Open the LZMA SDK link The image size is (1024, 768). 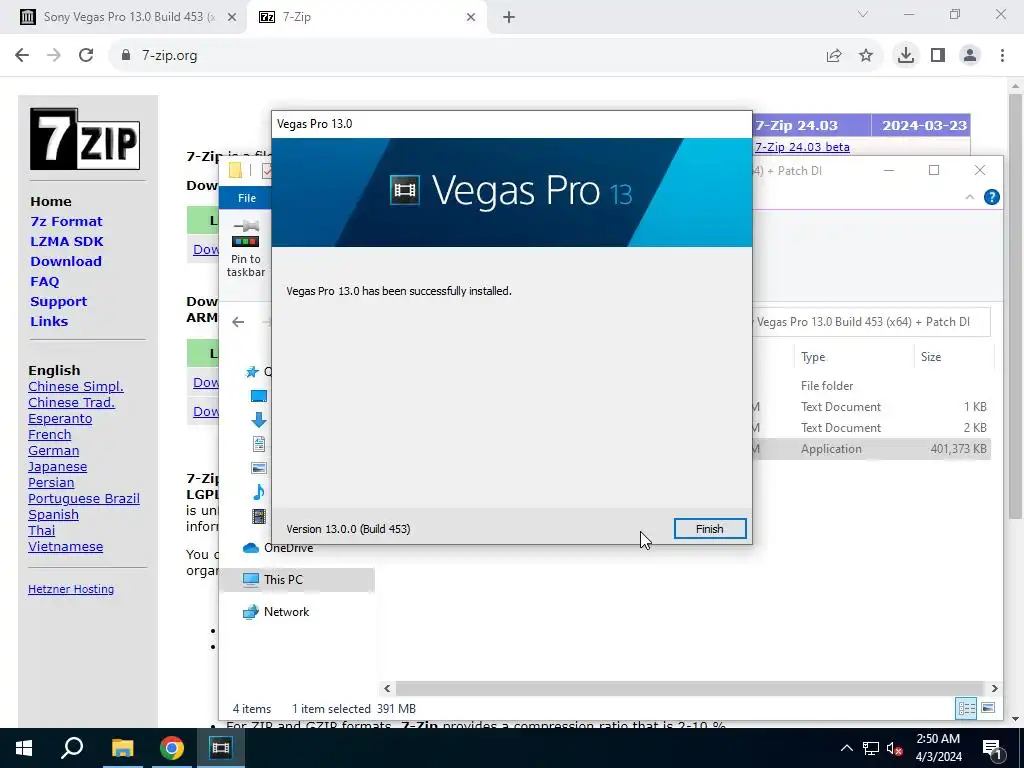67,241
